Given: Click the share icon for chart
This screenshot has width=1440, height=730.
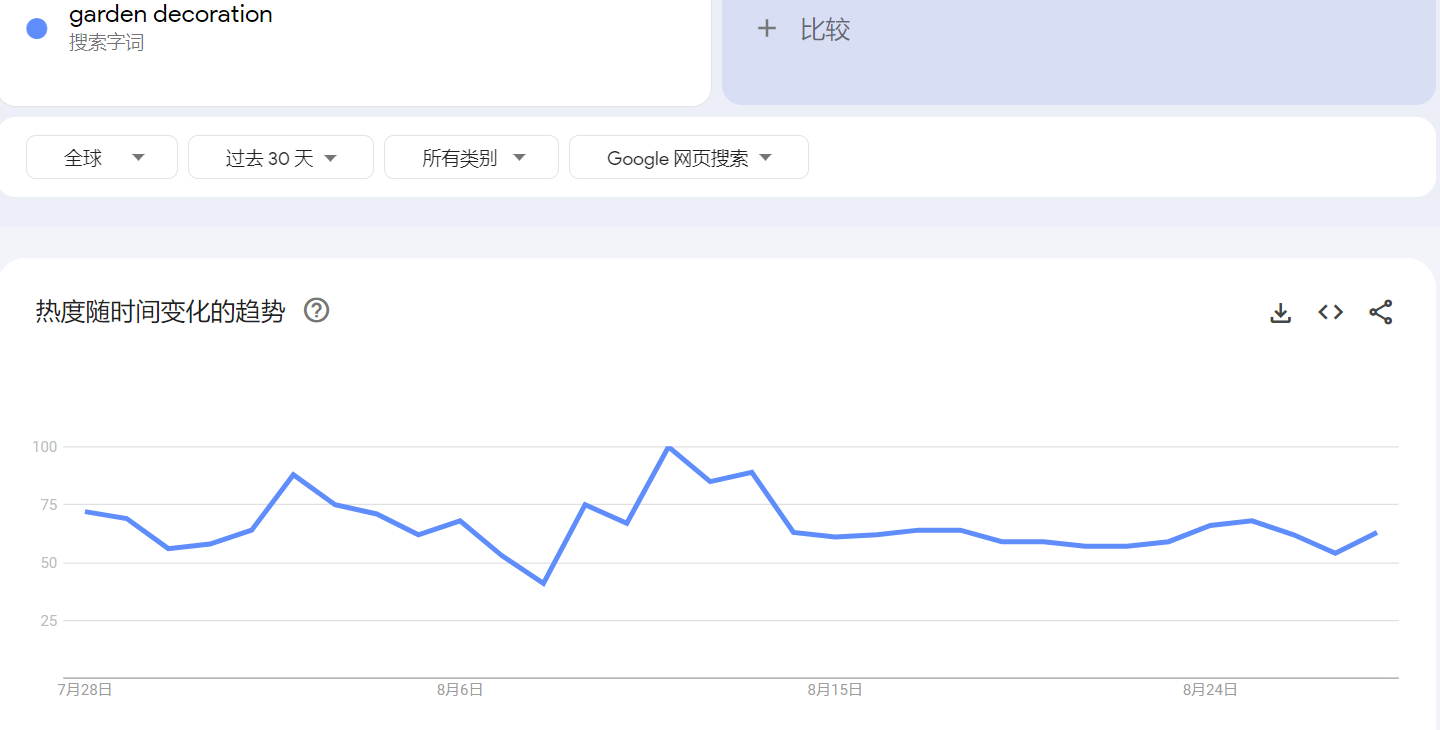Looking at the screenshot, I should point(1381,312).
